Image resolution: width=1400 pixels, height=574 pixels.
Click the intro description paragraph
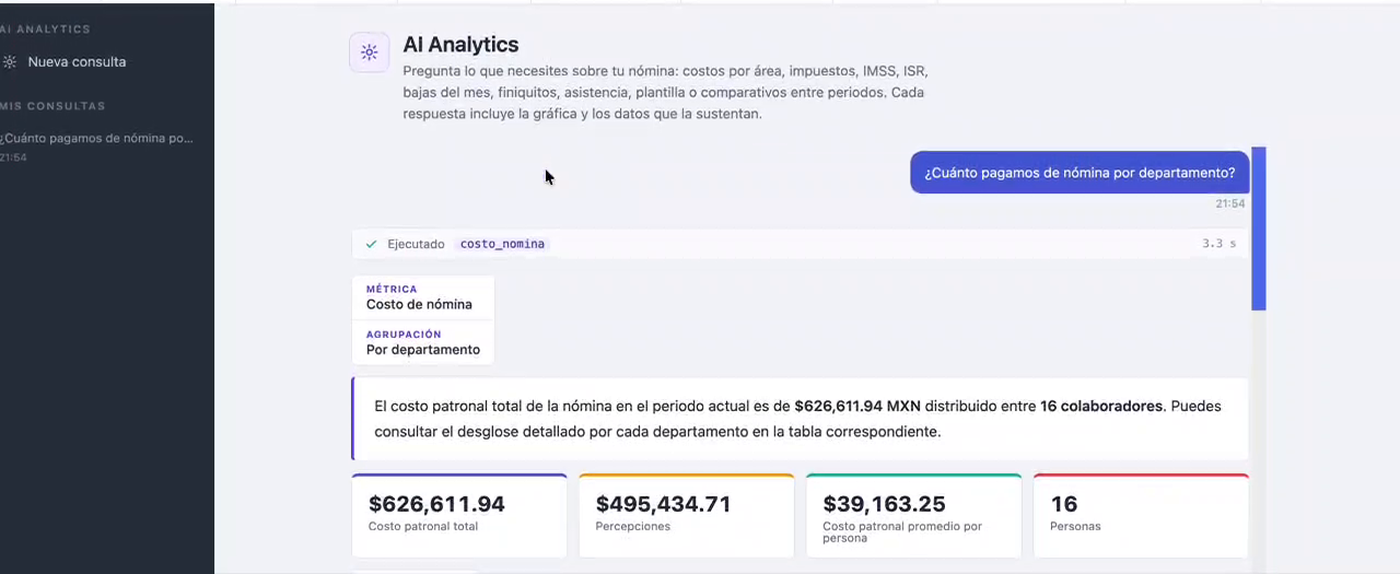coord(666,93)
